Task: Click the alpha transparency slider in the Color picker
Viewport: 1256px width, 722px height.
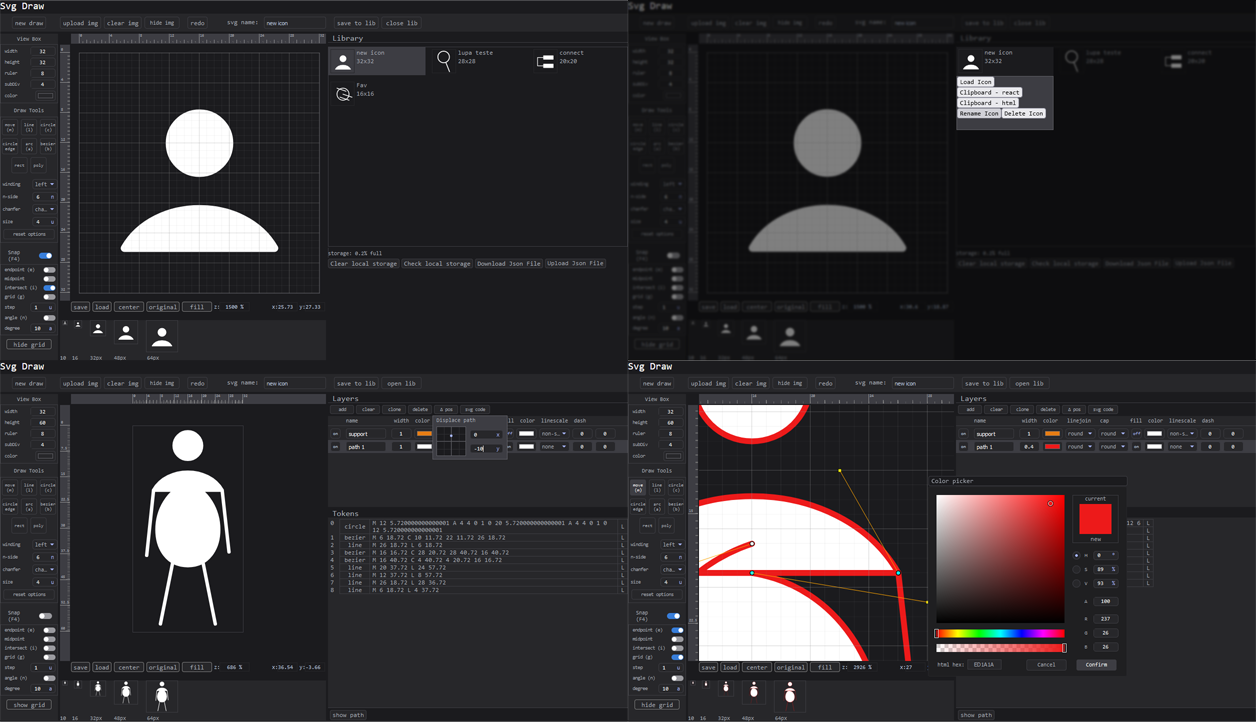Action: tap(1000, 647)
